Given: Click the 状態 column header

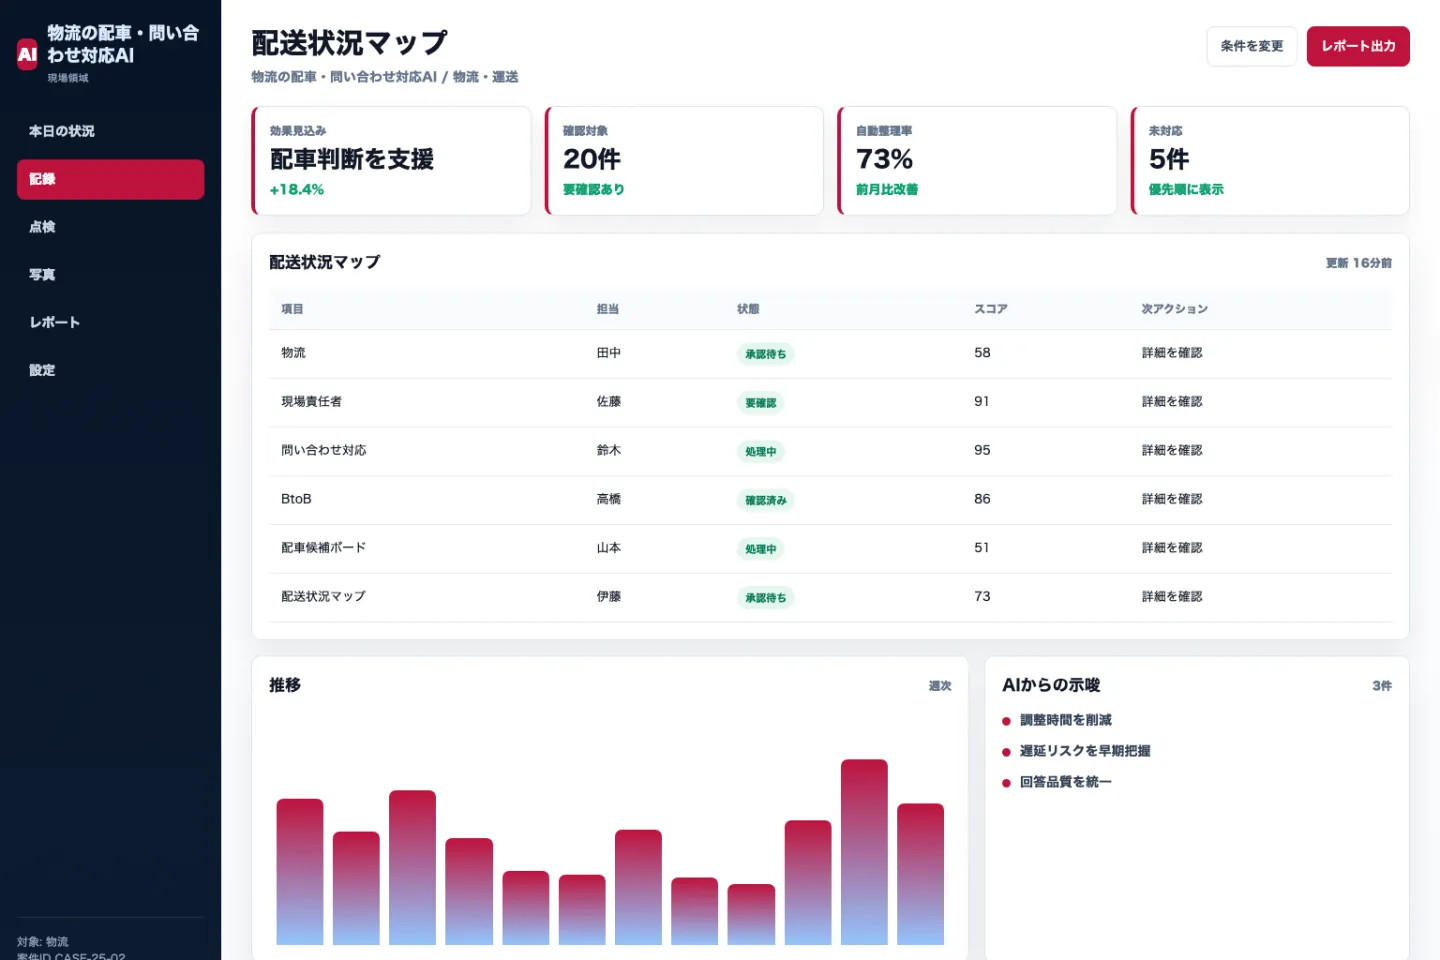Looking at the screenshot, I should tap(748, 309).
